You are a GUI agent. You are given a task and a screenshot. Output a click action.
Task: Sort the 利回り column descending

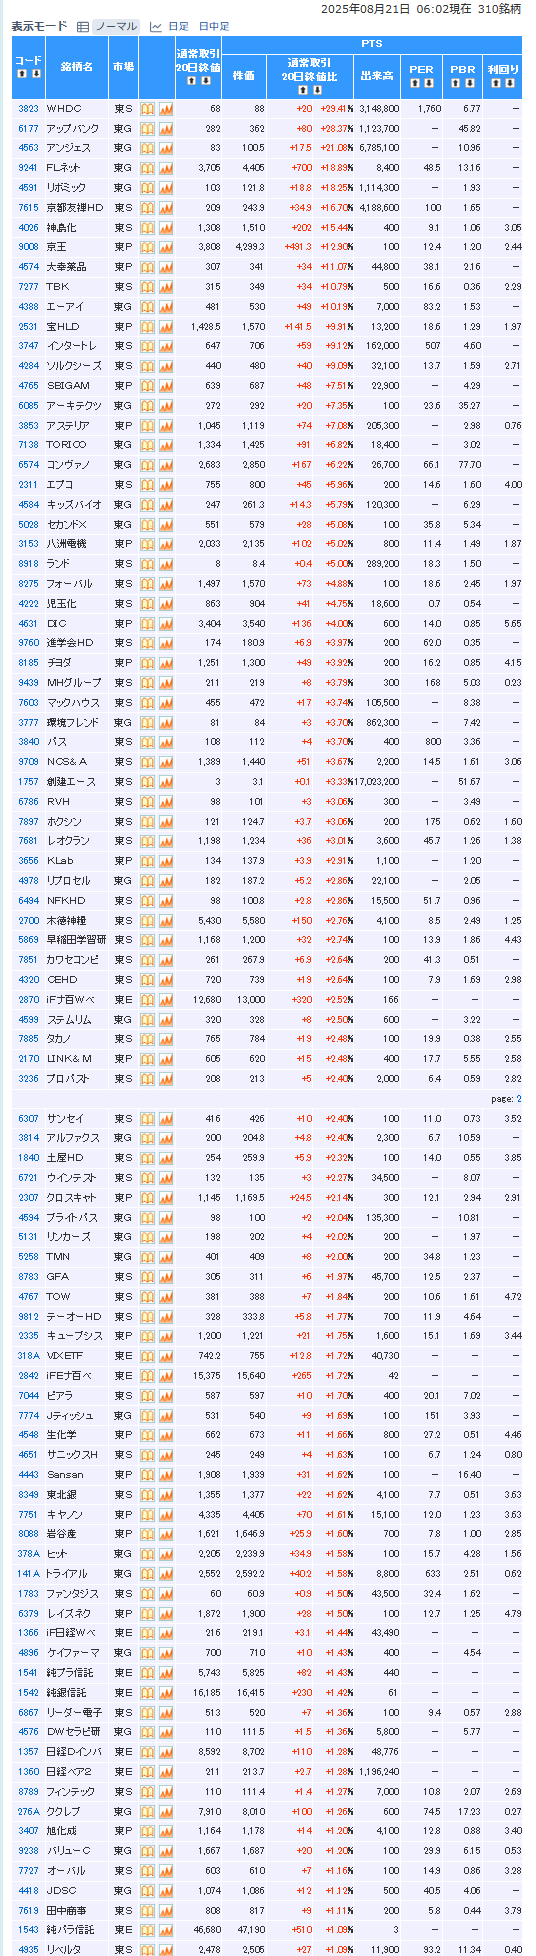[510, 84]
